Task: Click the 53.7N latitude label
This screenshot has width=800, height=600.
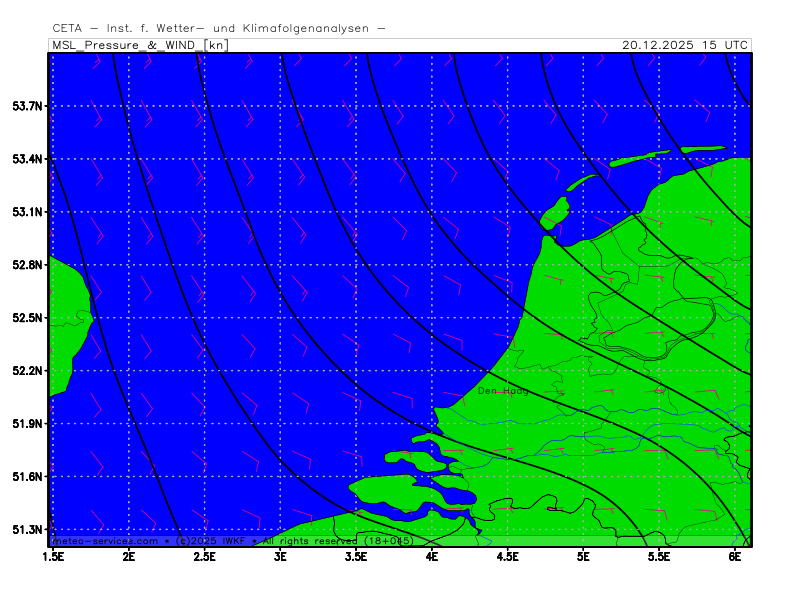Action: coord(28,106)
